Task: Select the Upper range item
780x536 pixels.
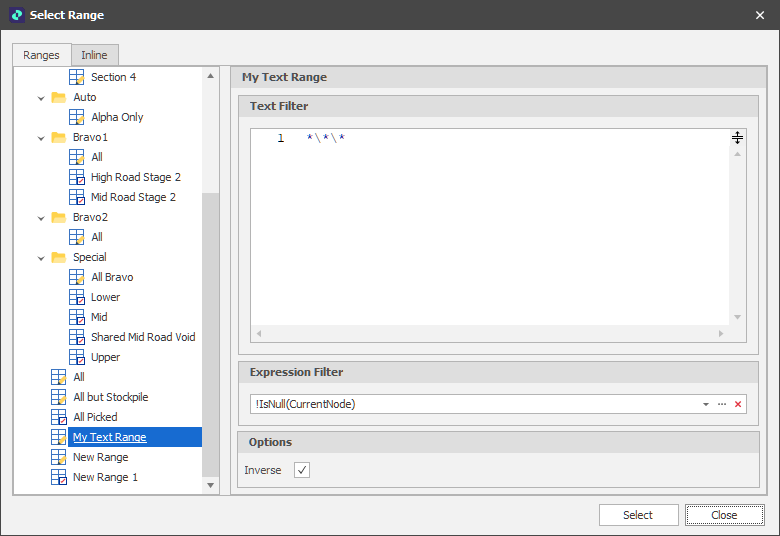Action: tap(105, 357)
